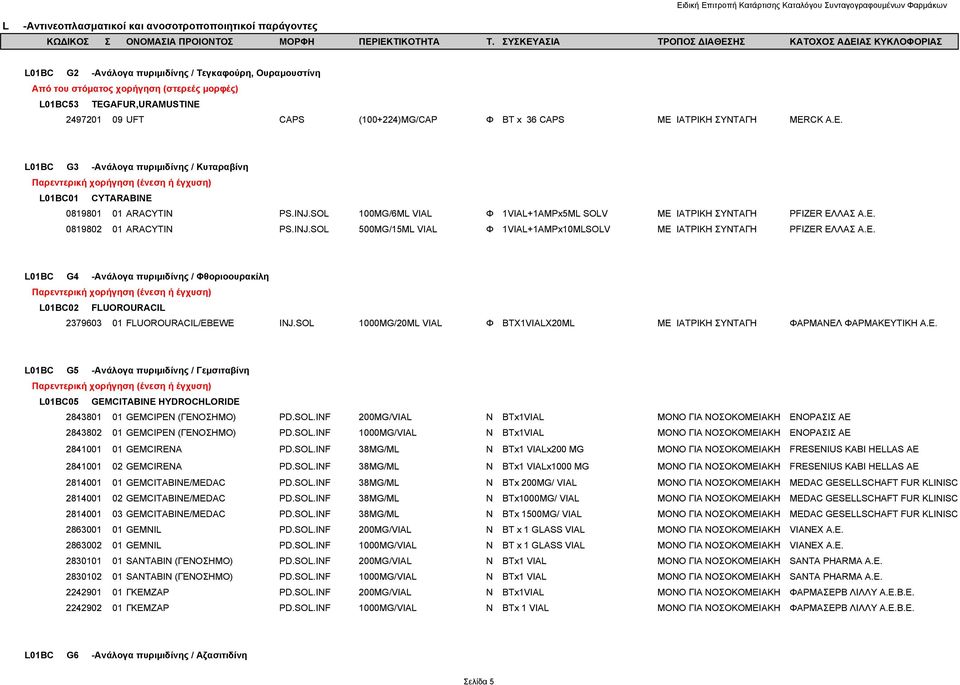Click content 500MG/15ML VIAL
This screenshot has height=685, width=960.
[398, 230]
